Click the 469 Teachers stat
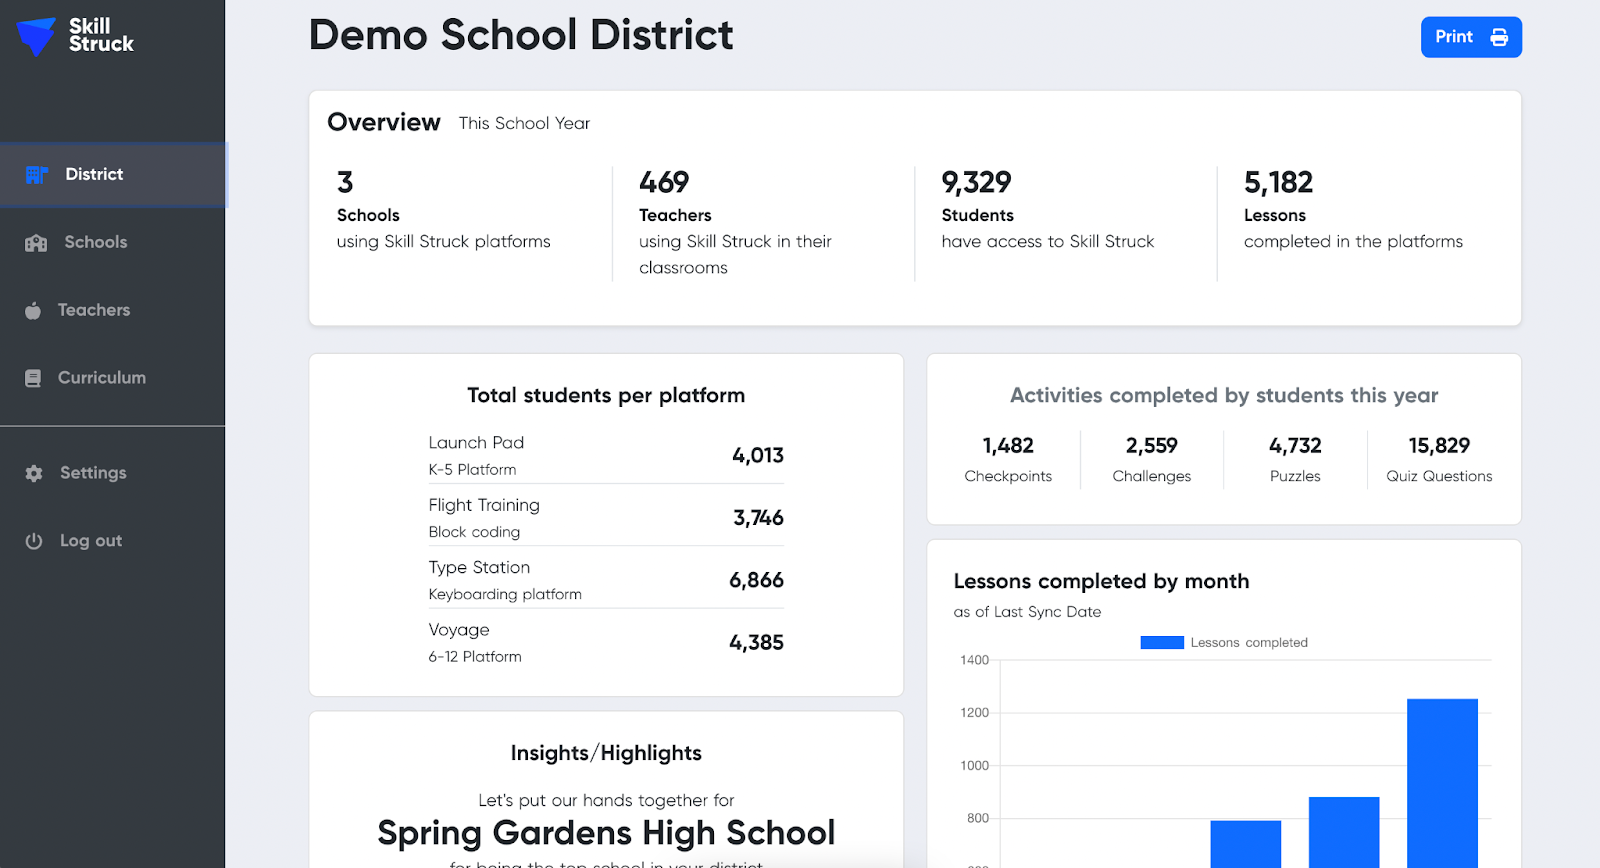The image size is (1600, 868). (x=735, y=224)
